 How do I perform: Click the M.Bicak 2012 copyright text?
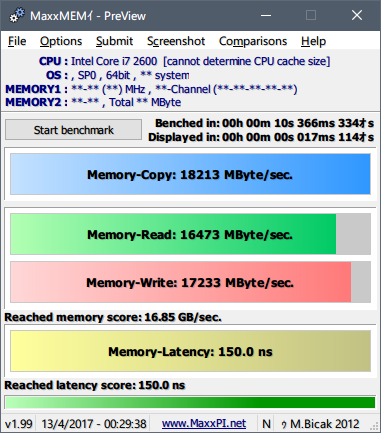[321, 424]
